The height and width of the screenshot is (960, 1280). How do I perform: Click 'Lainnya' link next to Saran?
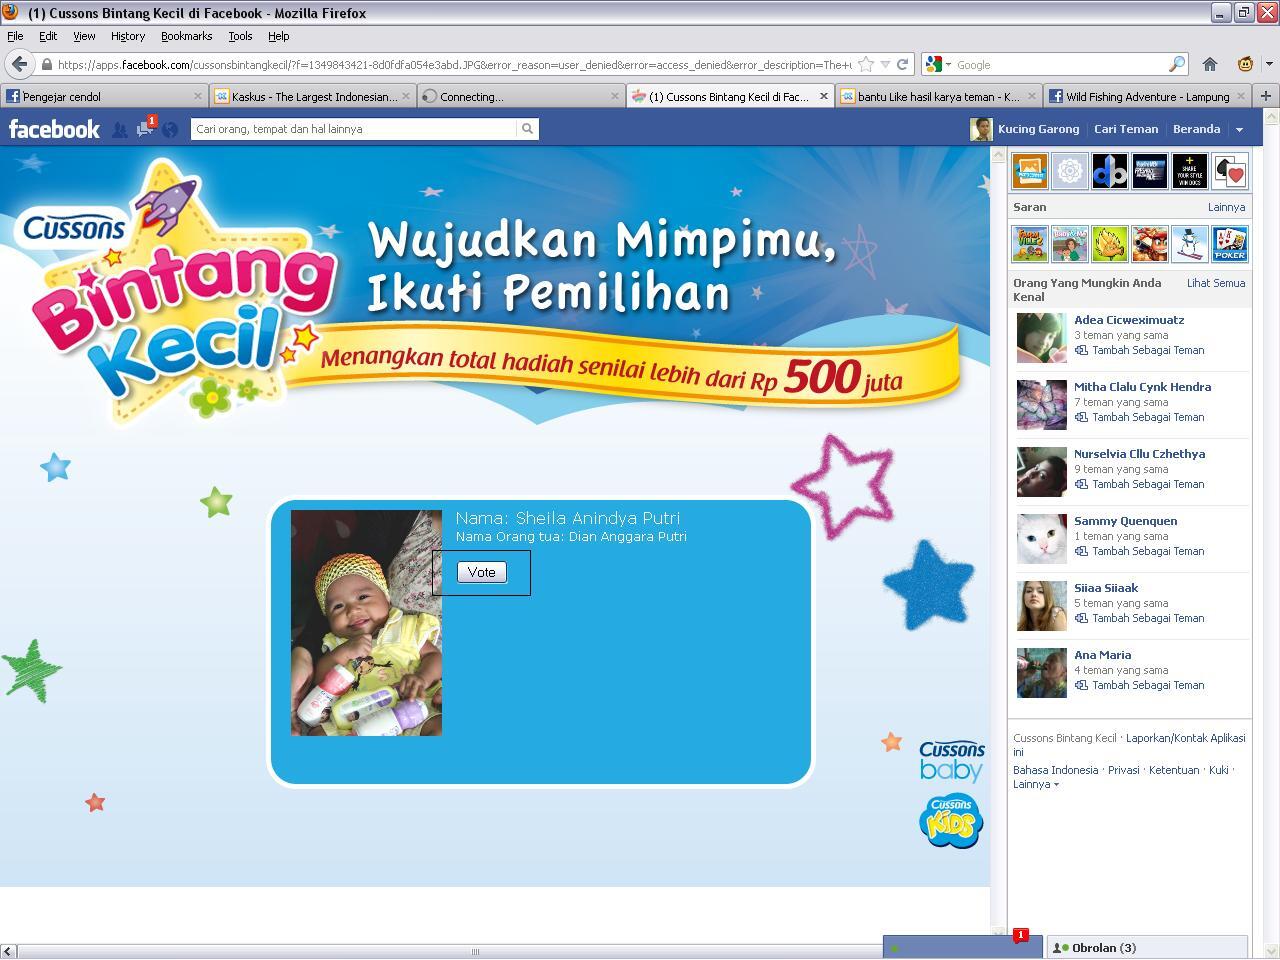(x=1226, y=207)
